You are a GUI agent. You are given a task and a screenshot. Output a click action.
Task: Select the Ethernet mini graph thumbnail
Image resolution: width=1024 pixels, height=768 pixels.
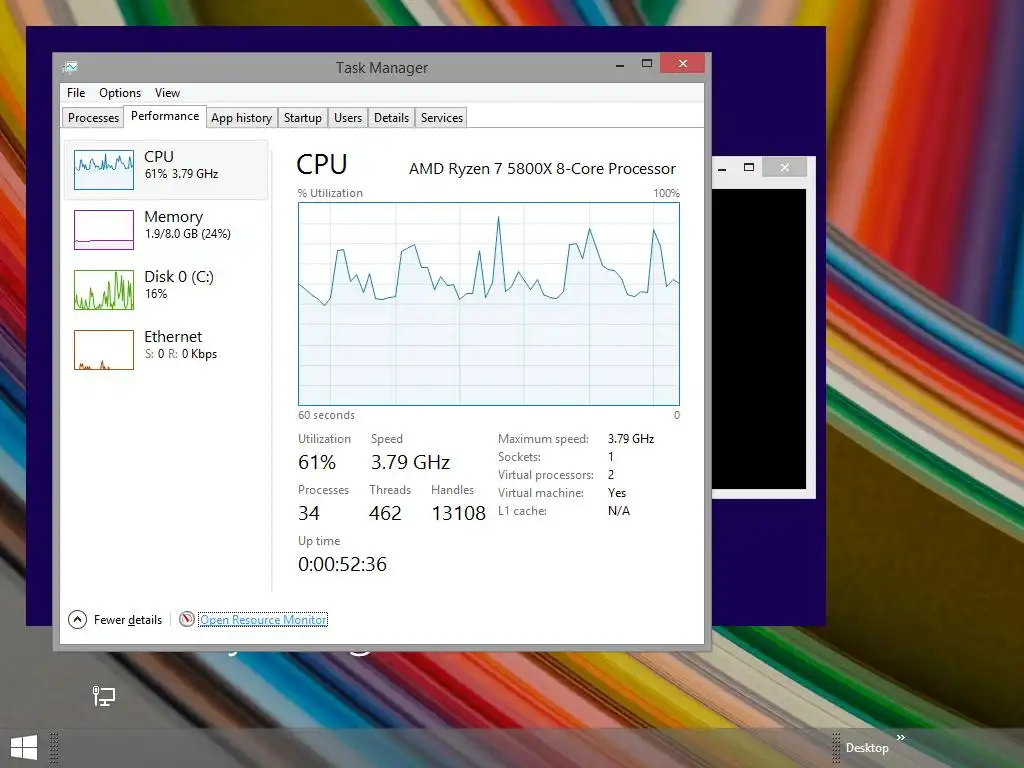click(104, 350)
